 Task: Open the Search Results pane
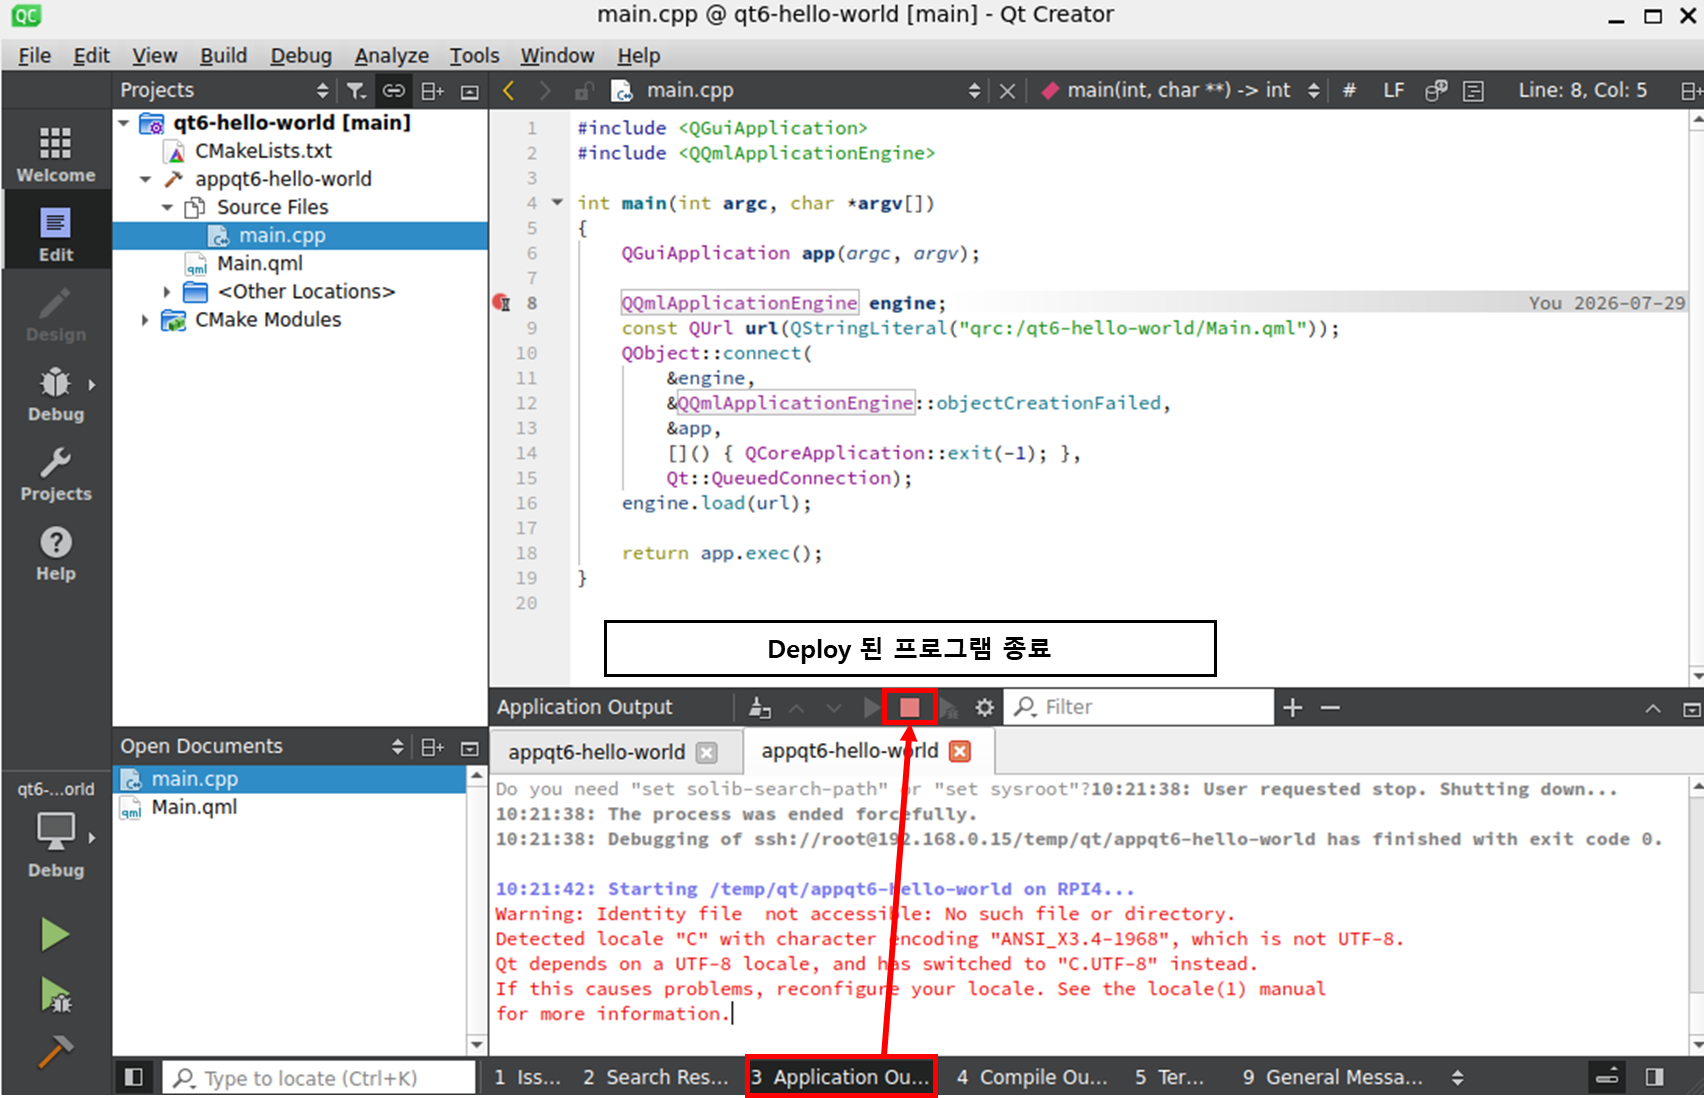pyautogui.click(x=656, y=1077)
